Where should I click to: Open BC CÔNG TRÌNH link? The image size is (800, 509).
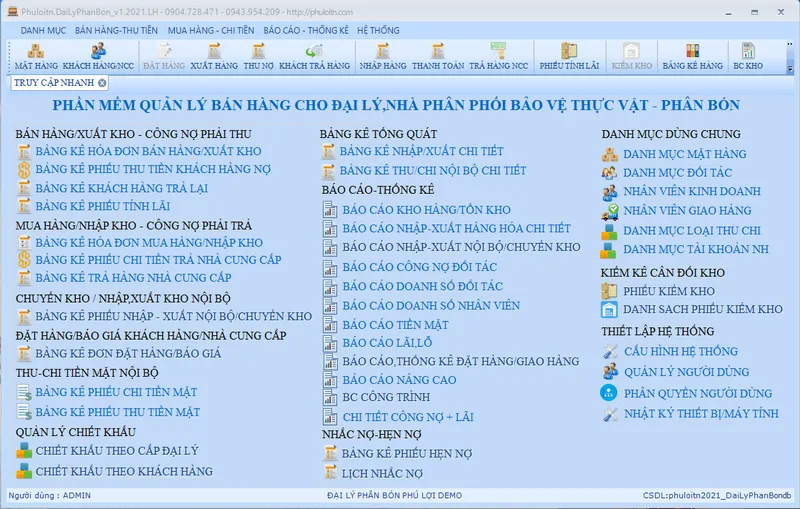(386, 397)
